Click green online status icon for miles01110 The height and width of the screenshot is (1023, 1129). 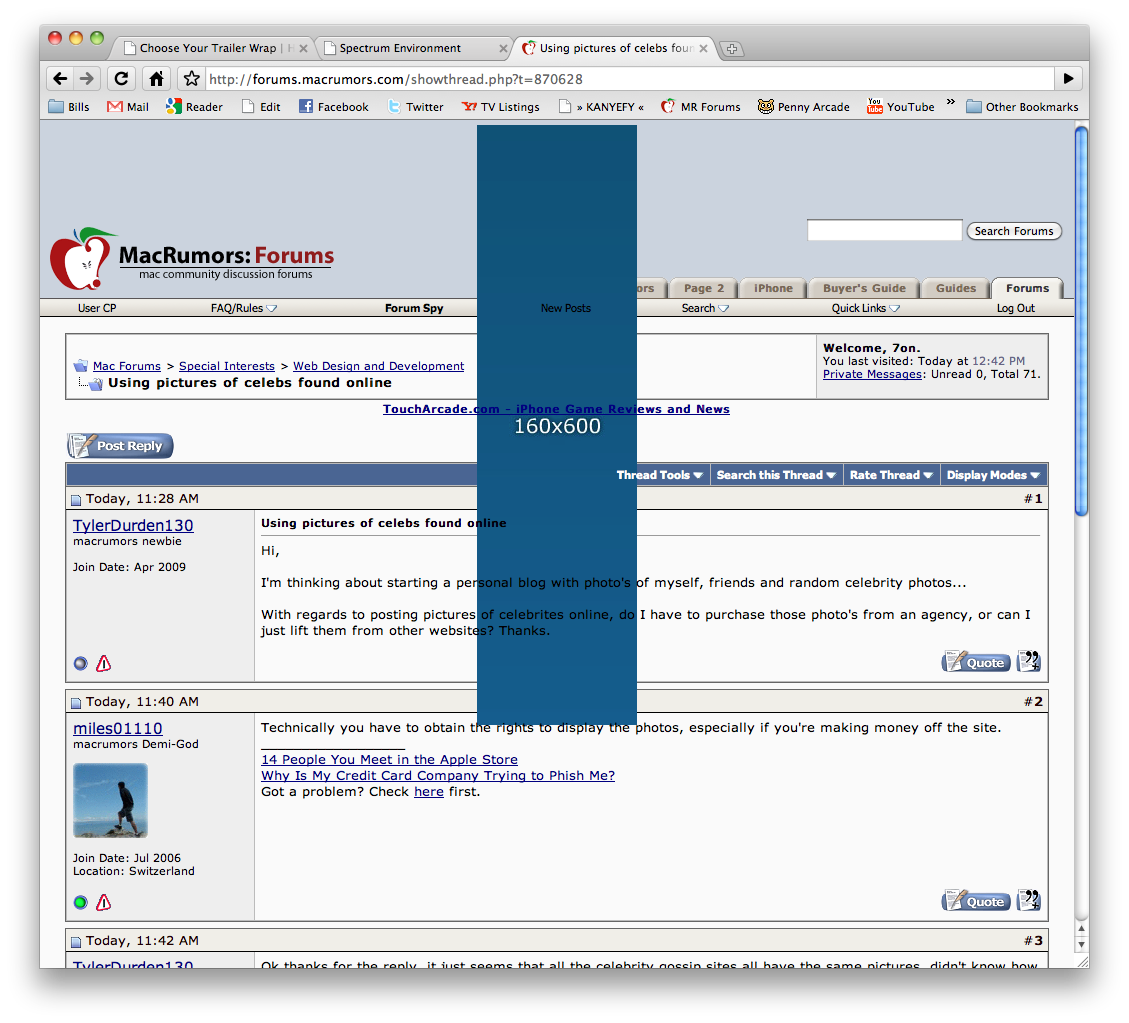coord(81,902)
